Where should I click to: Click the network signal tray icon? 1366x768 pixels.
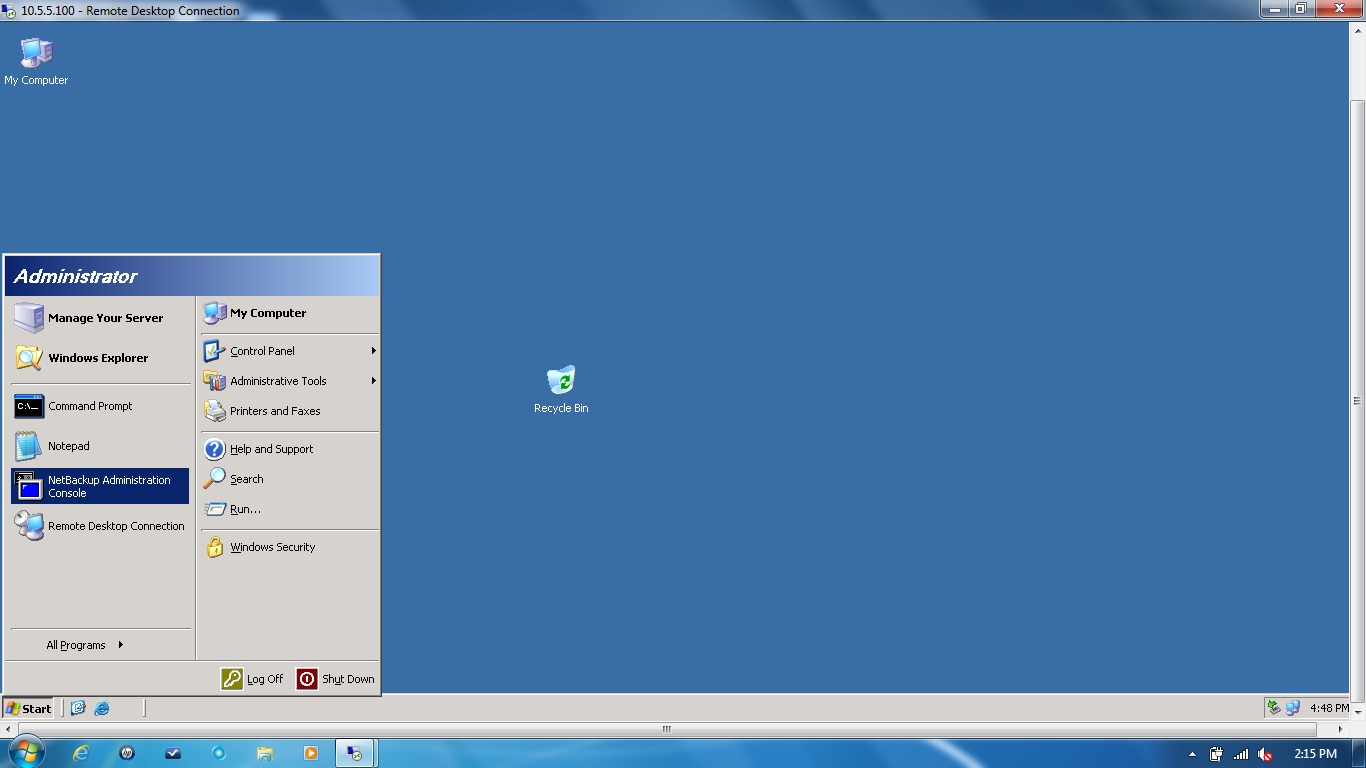1241,754
